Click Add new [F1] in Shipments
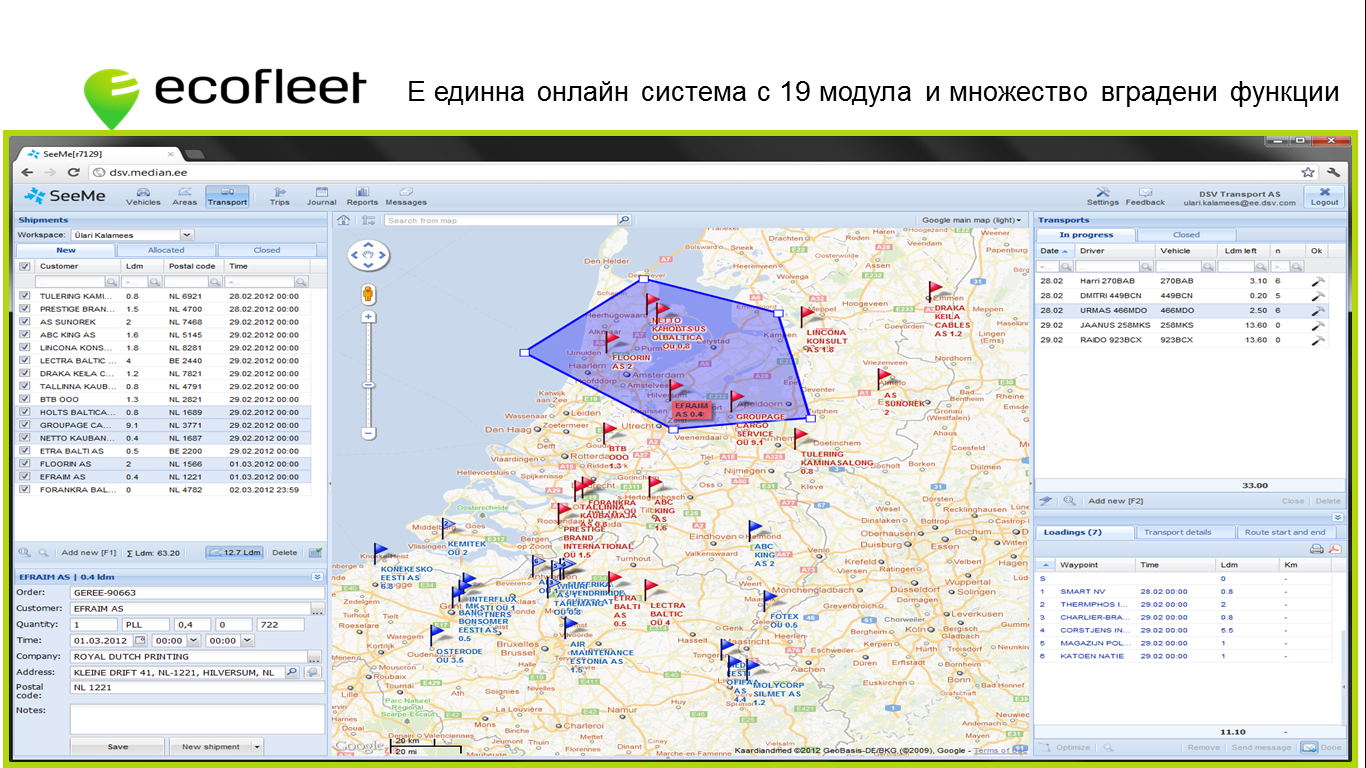The height and width of the screenshot is (768, 1366). pyautogui.click(x=89, y=552)
